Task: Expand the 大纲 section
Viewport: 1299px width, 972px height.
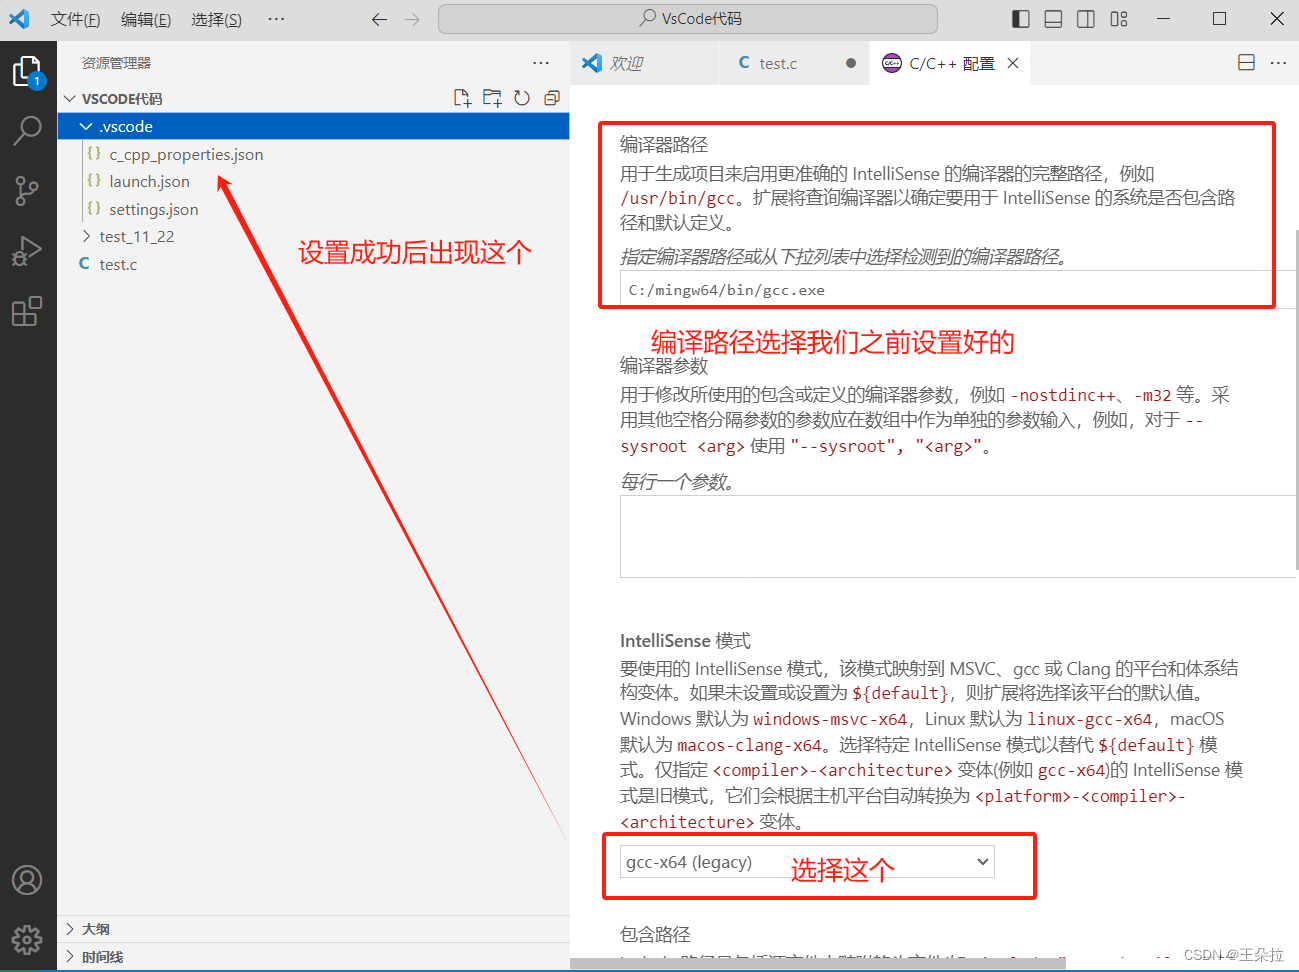Action: click(313, 929)
